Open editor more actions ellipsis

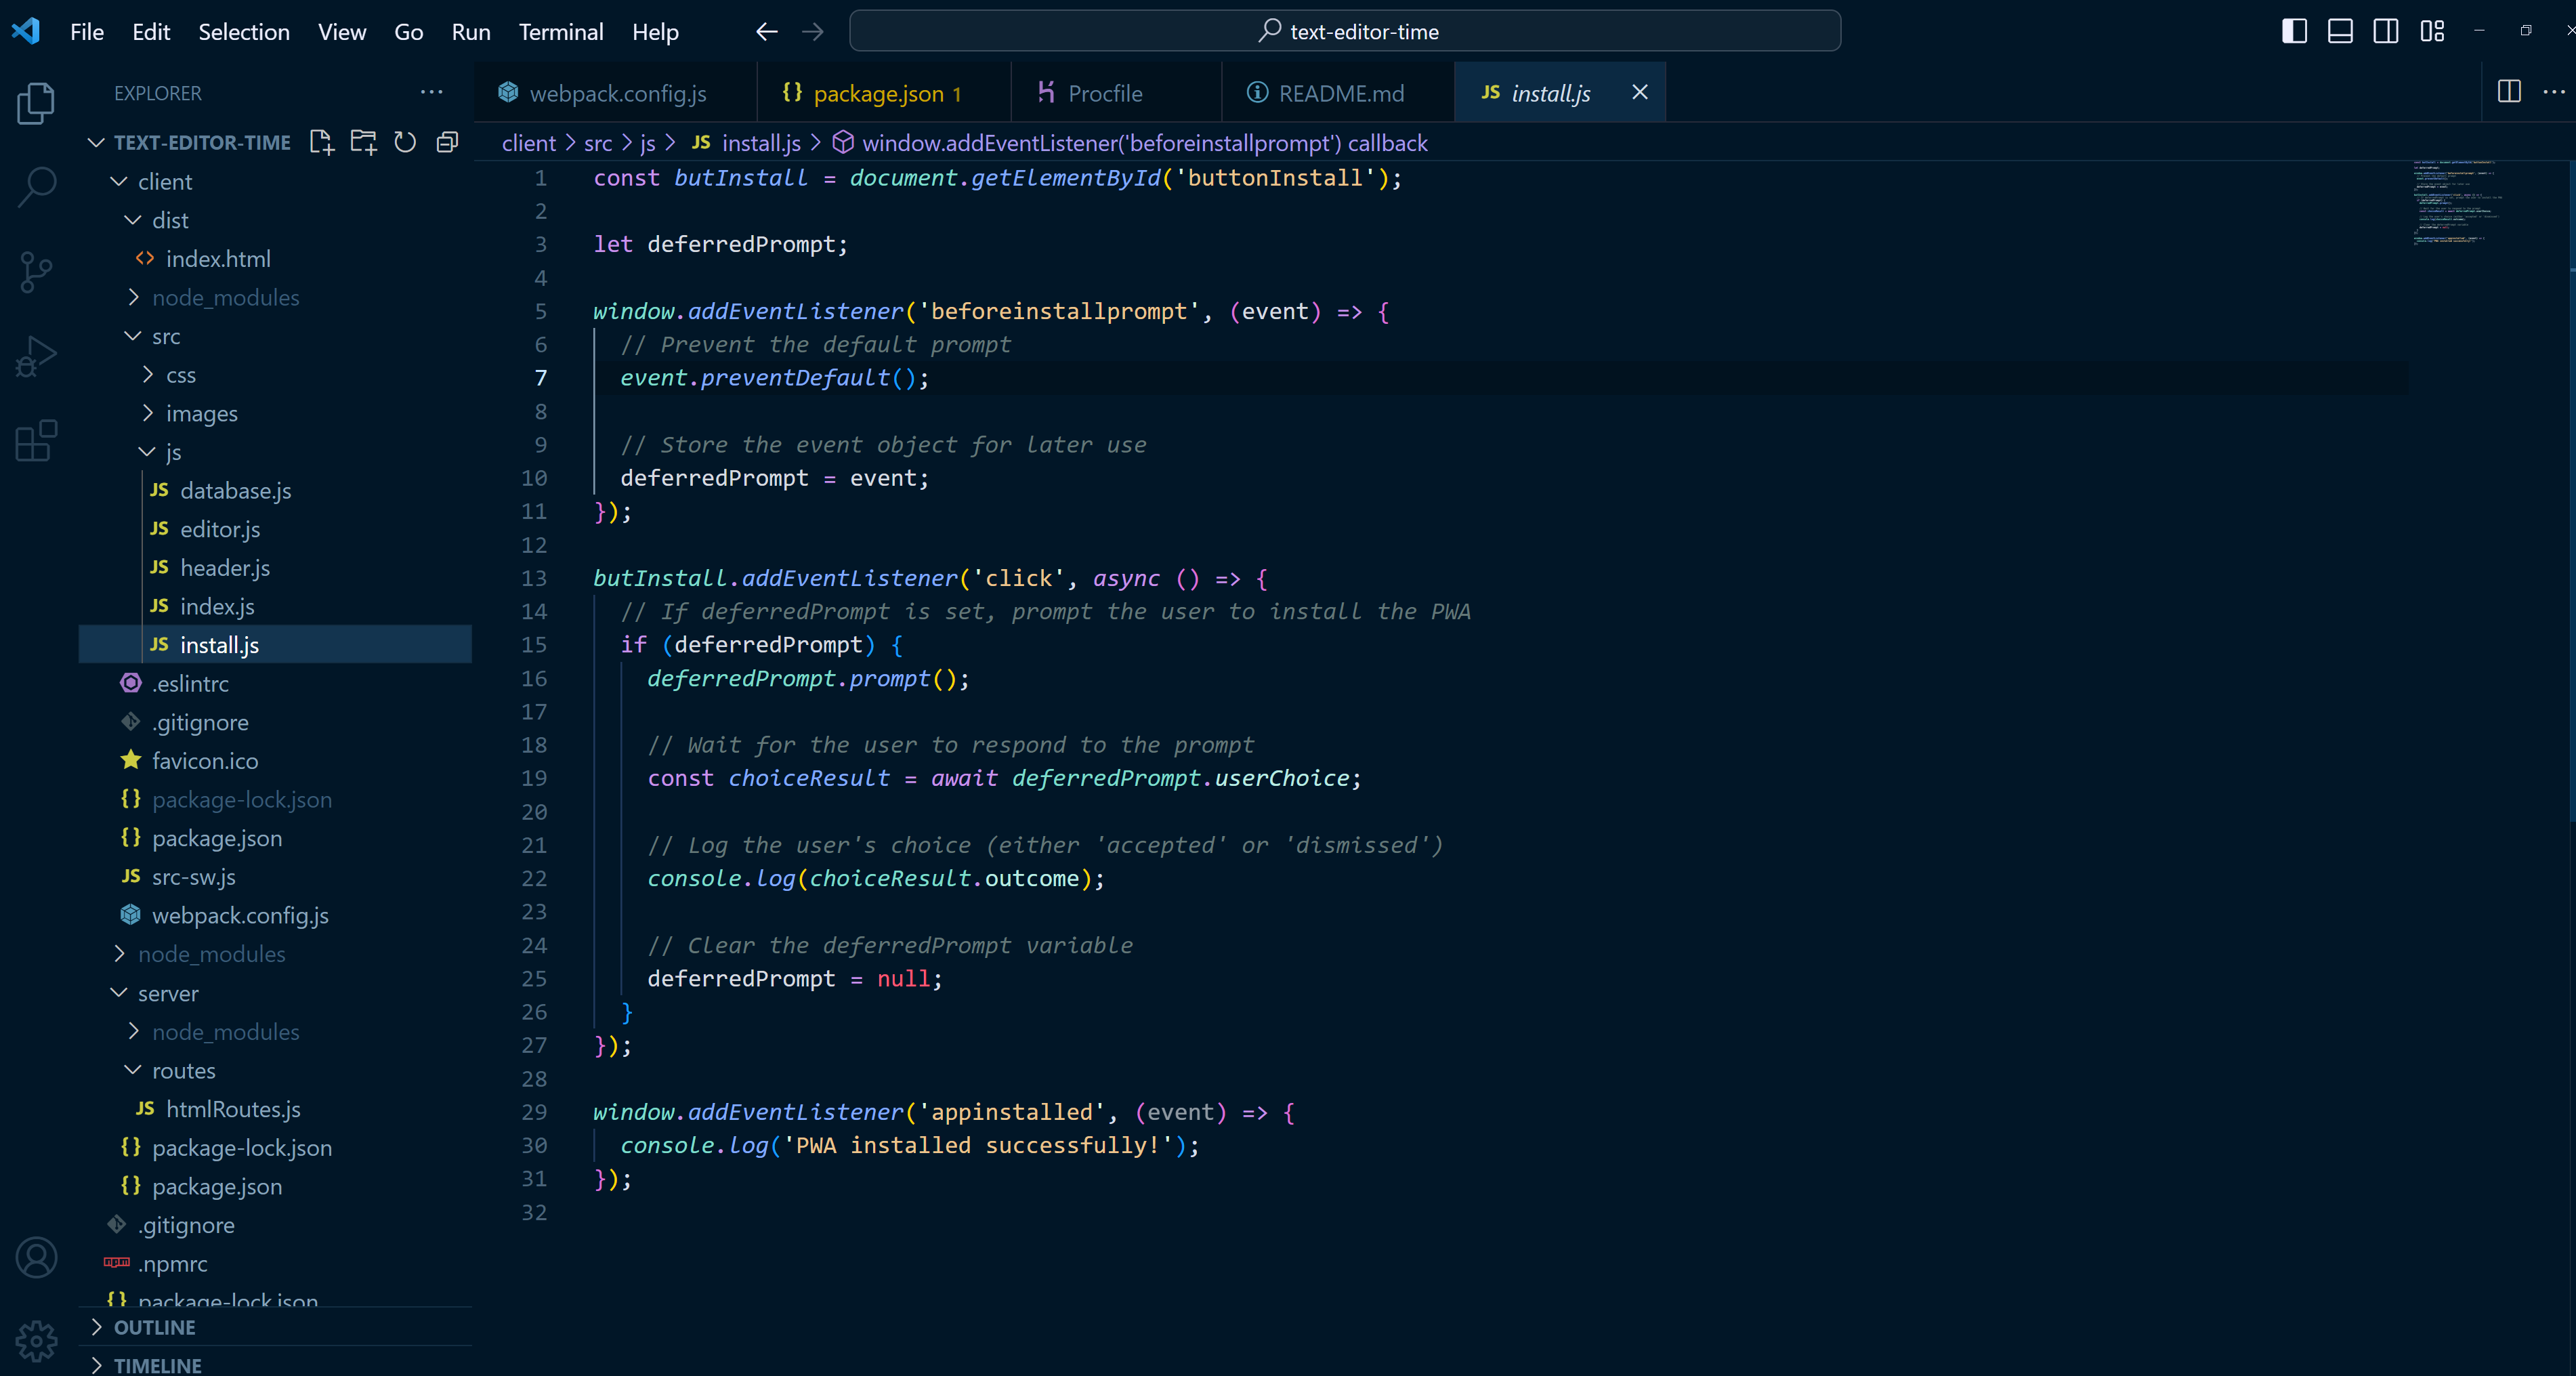(2553, 92)
